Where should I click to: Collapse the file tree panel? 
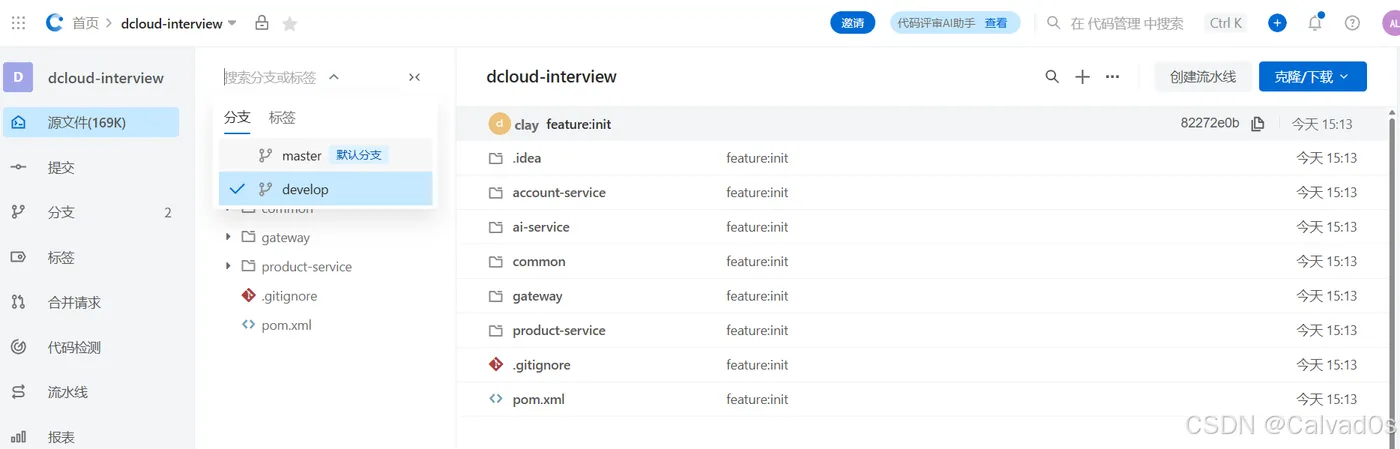click(415, 77)
